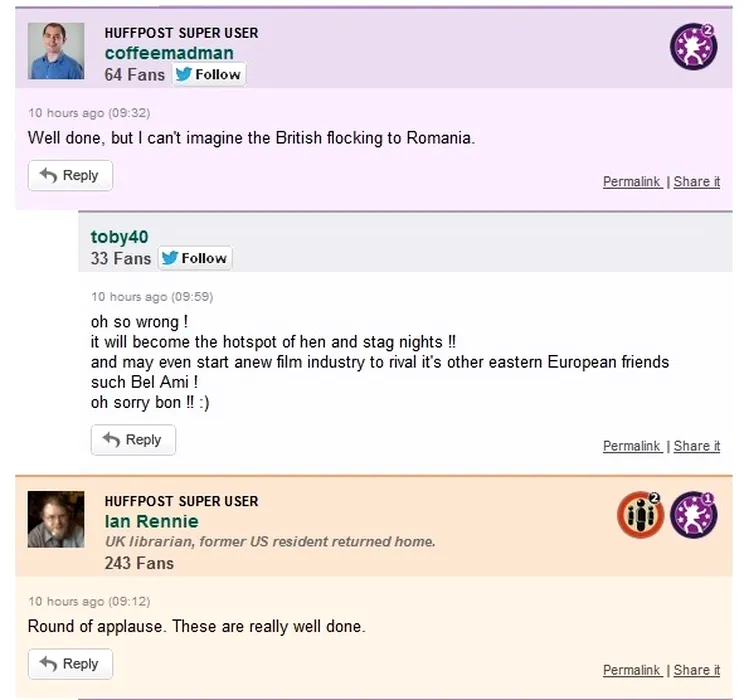
Task: Reply to Ian Rennie's comment
Action: tap(70, 664)
